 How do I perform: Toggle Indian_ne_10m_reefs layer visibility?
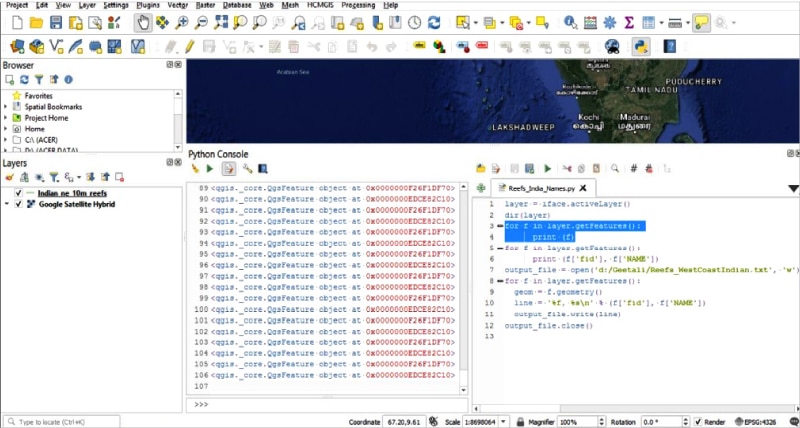click(19, 192)
